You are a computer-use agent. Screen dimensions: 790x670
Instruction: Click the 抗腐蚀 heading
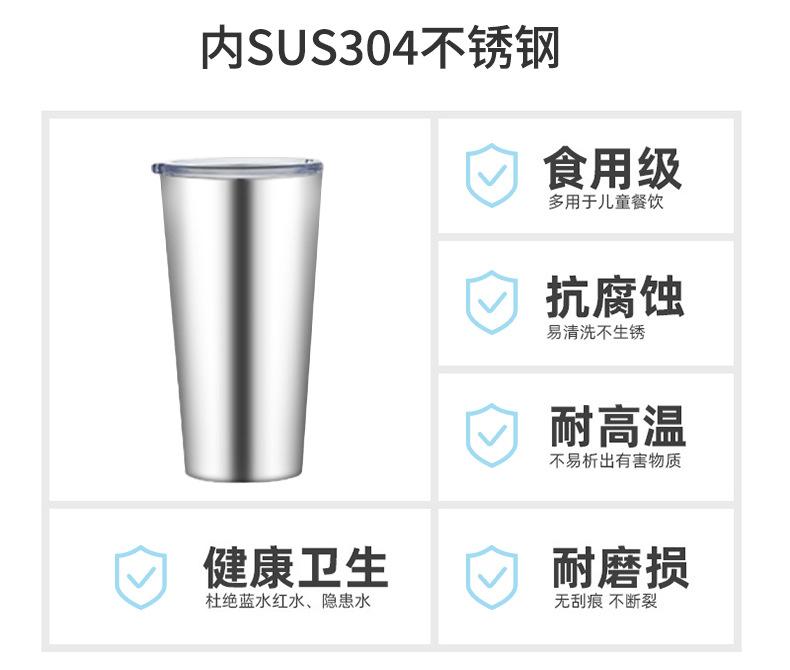click(x=615, y=296)
